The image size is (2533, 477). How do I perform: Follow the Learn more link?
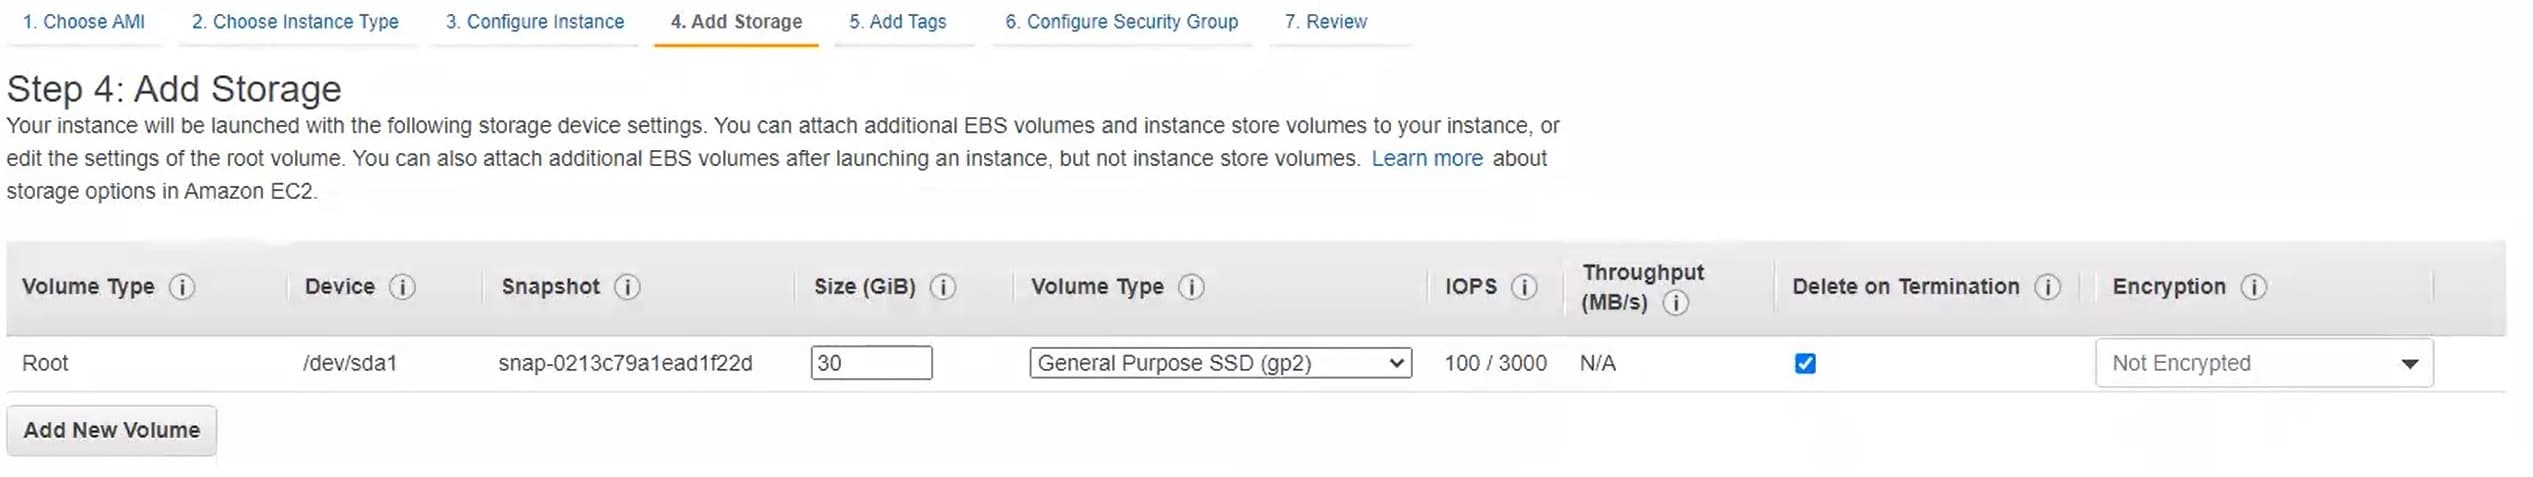click(x=1427, y=158)
